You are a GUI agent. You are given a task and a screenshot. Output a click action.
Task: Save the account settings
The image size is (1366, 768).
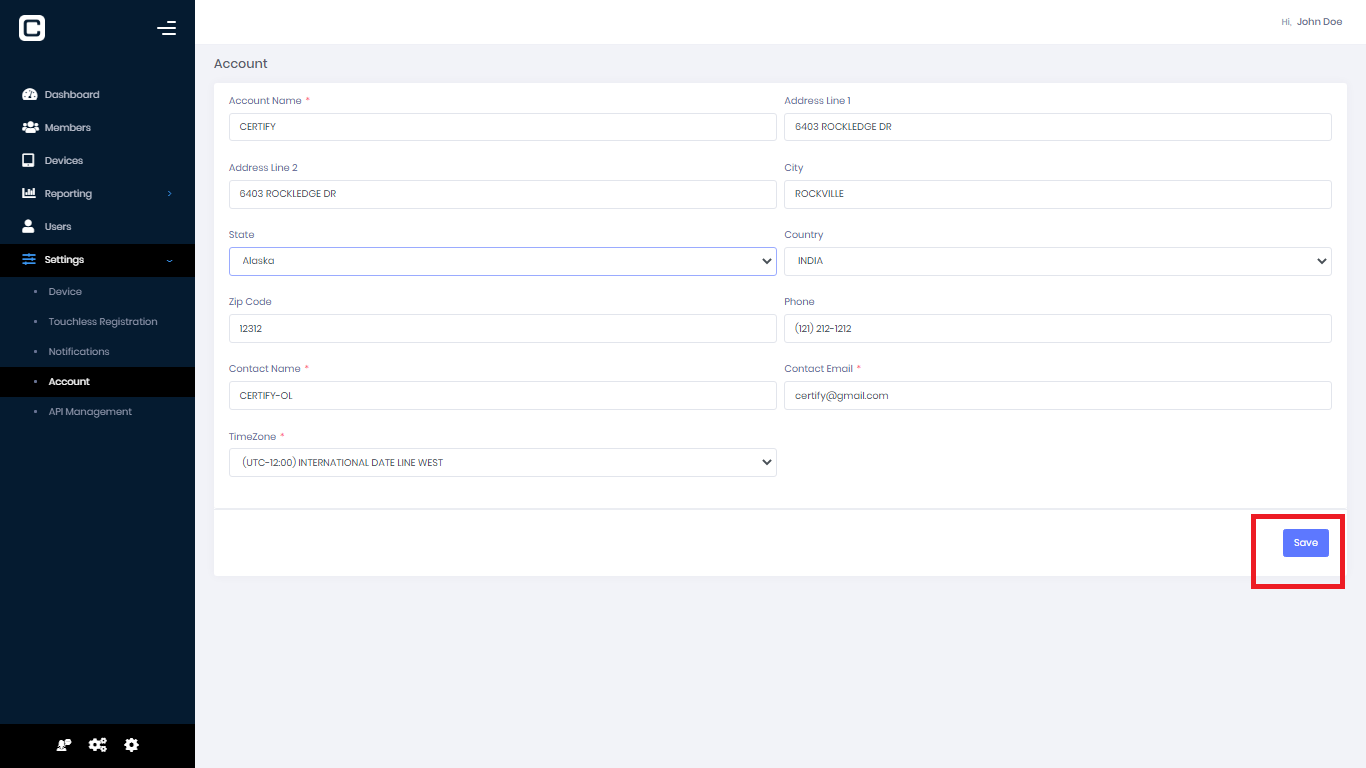pyautogui.click(x=1305, y=542)
